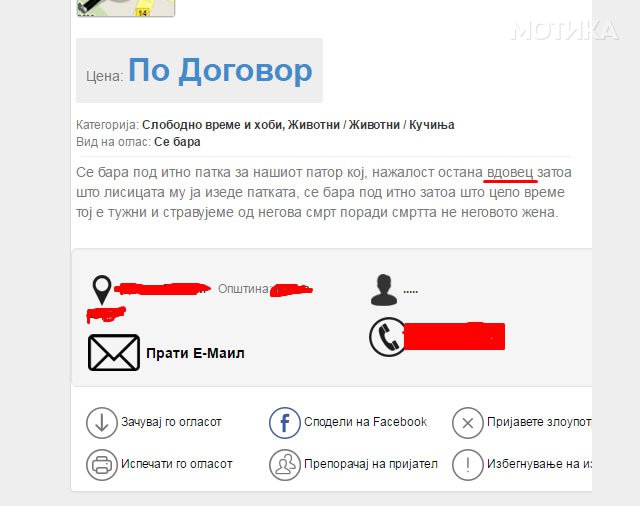Click the По Договор price text
The height and width of the screenshot is (506, 640).
(x=220, y=71)
